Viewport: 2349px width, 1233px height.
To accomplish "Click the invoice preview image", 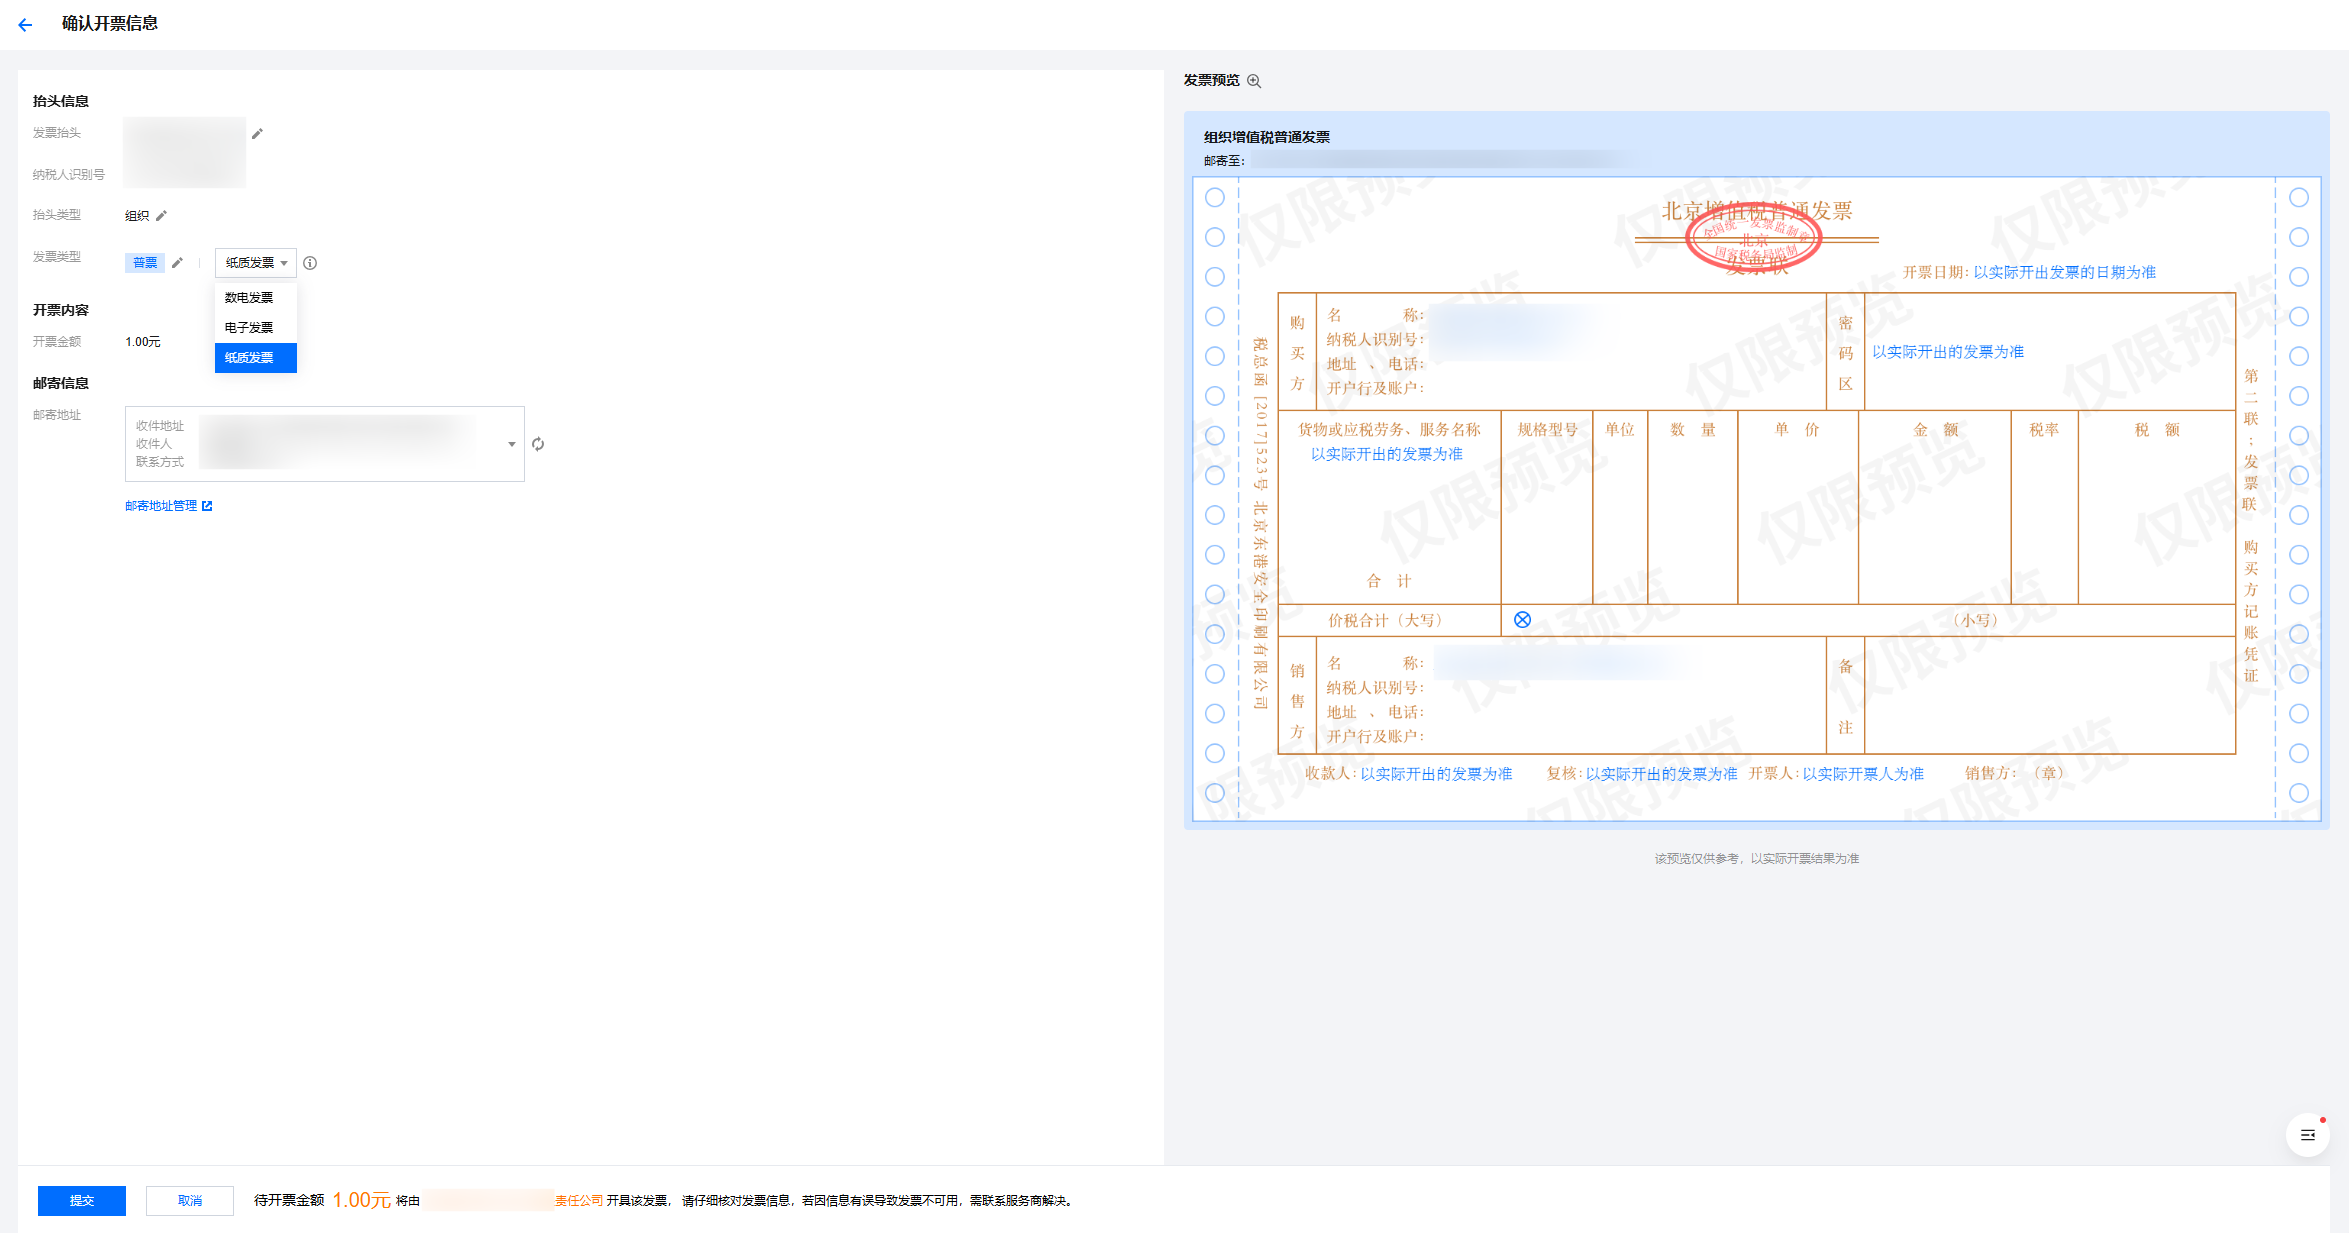I will (x=1756, y=500).
